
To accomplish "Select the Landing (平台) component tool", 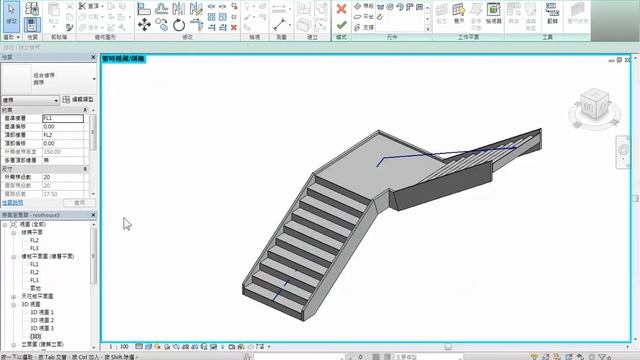I will (363, 17).
